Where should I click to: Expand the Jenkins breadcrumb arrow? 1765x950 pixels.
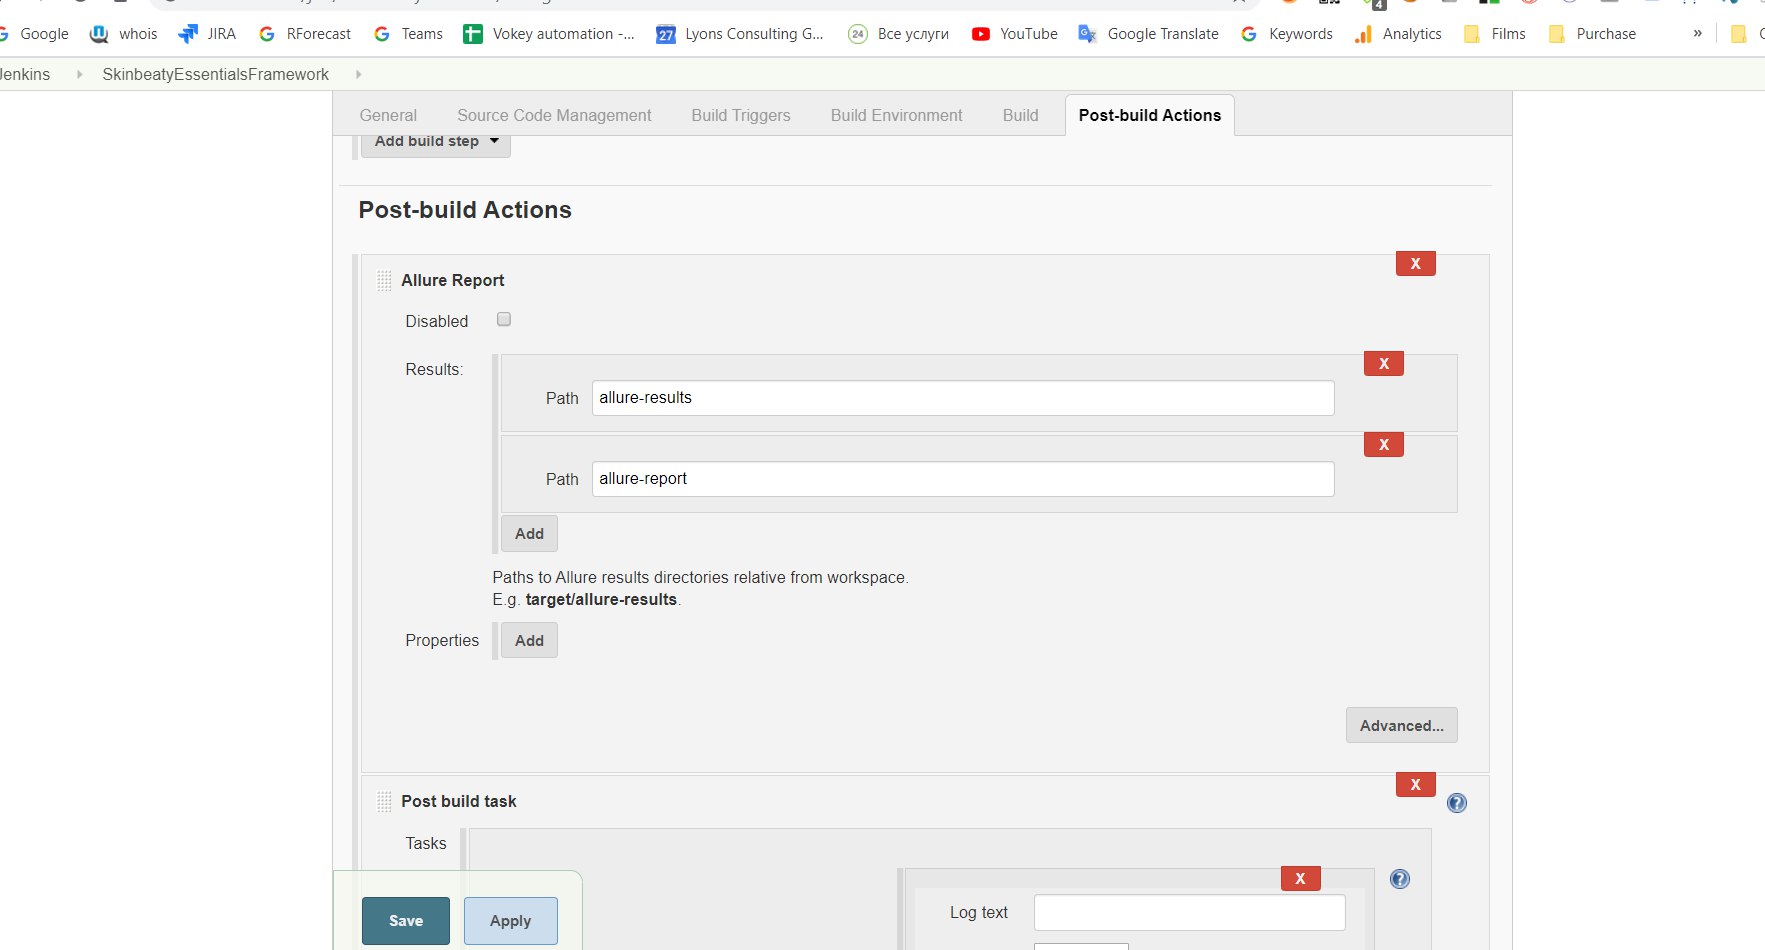coord(79,74)
